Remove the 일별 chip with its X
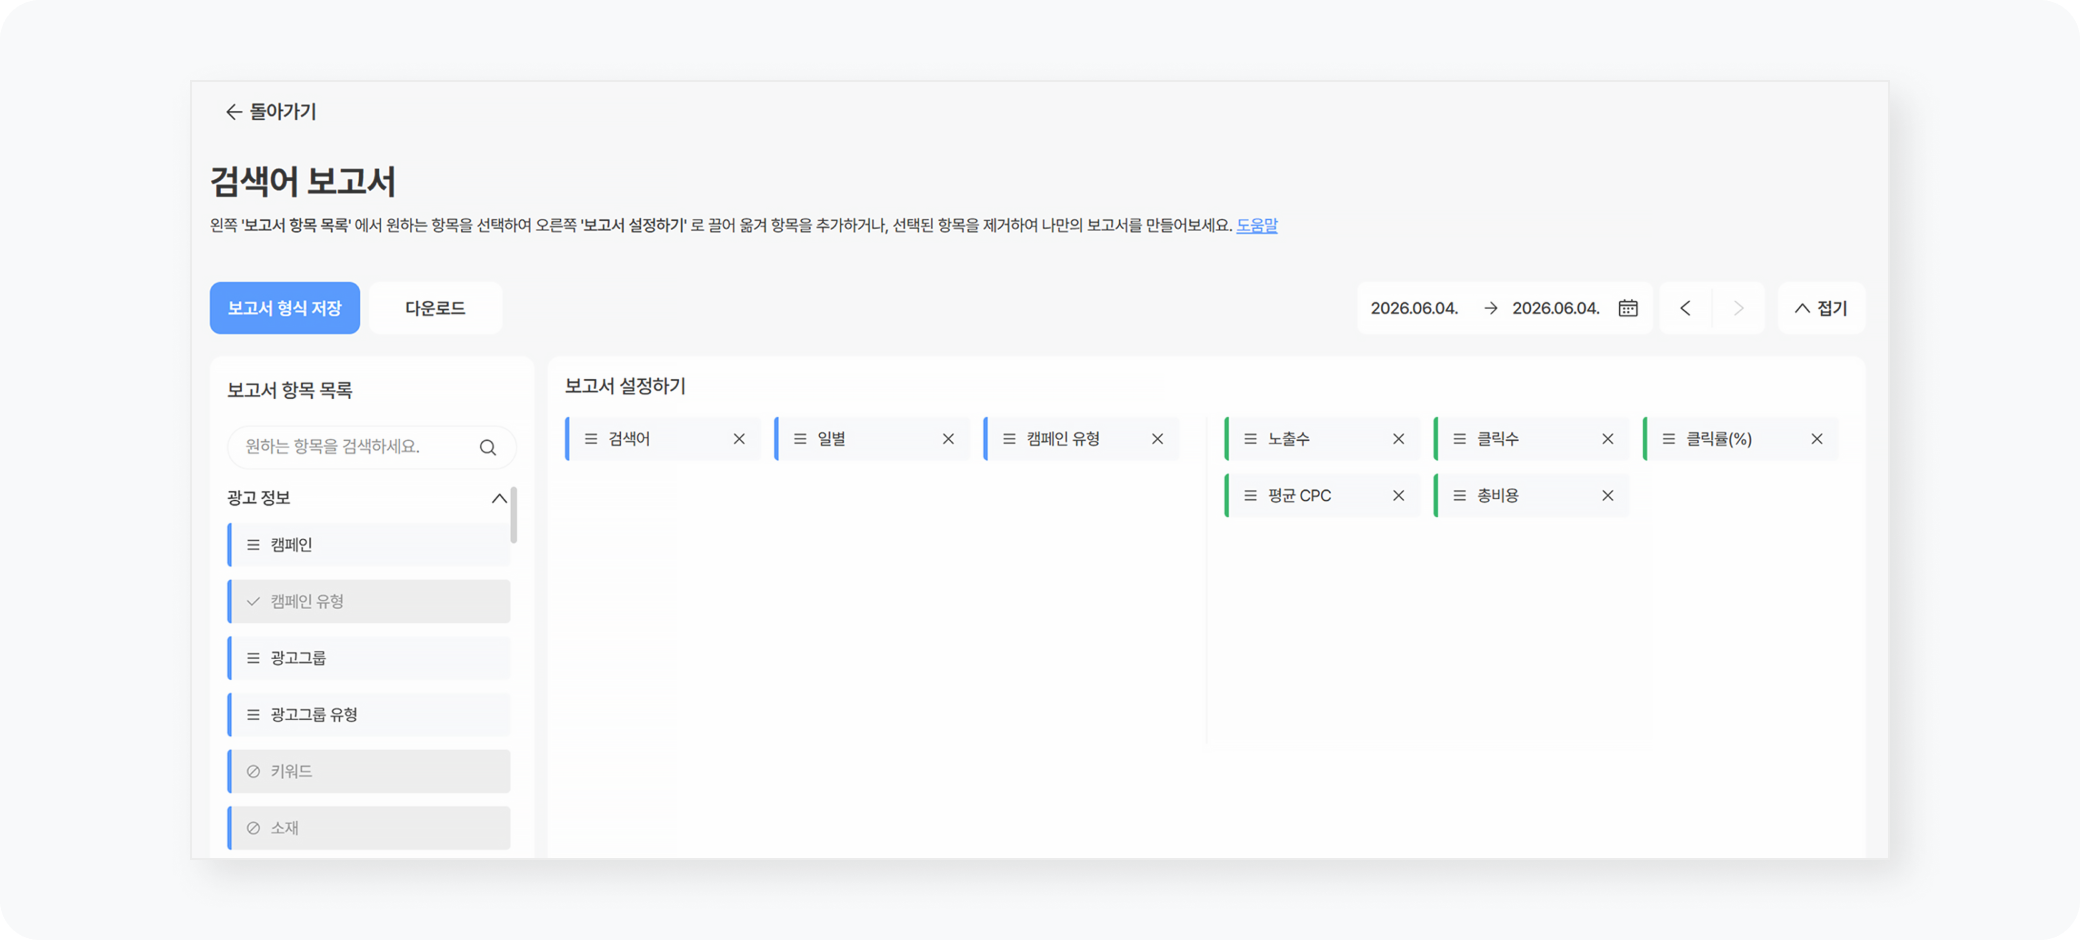2080x940 pixels. click(x=948, y=439)
